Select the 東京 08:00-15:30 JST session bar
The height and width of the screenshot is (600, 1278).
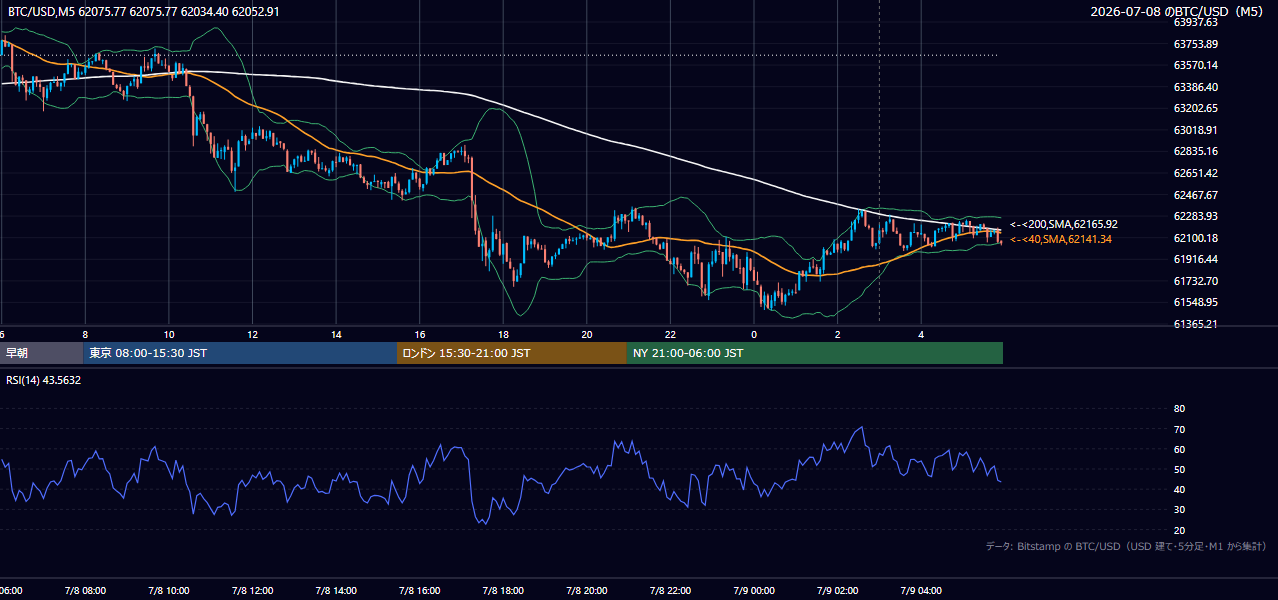point(240,353)
